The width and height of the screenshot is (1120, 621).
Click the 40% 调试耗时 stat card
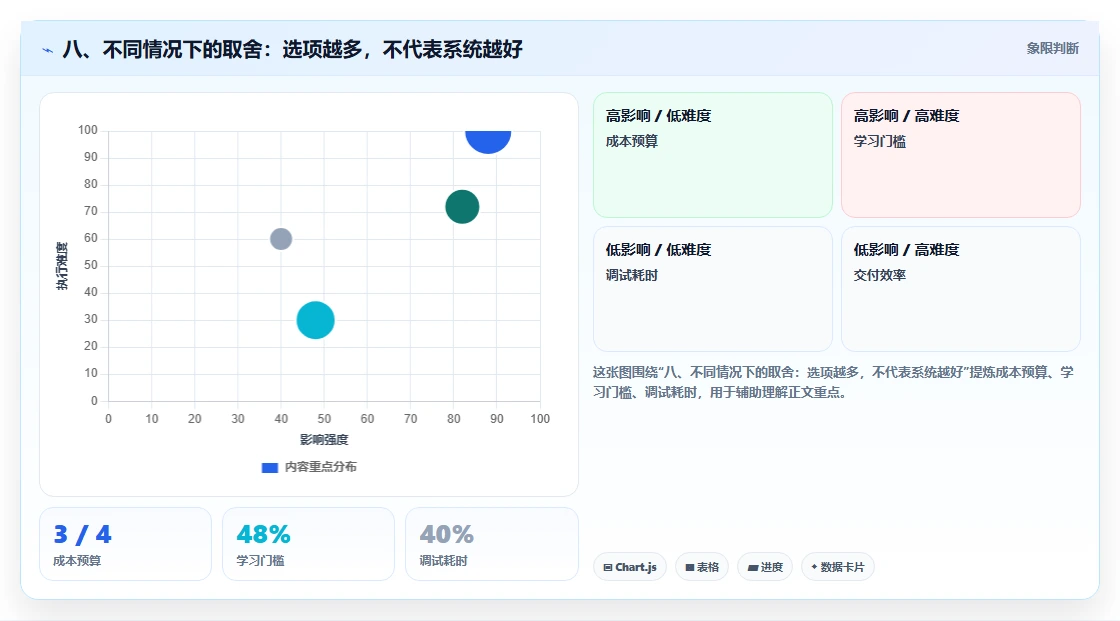[491, 544]
